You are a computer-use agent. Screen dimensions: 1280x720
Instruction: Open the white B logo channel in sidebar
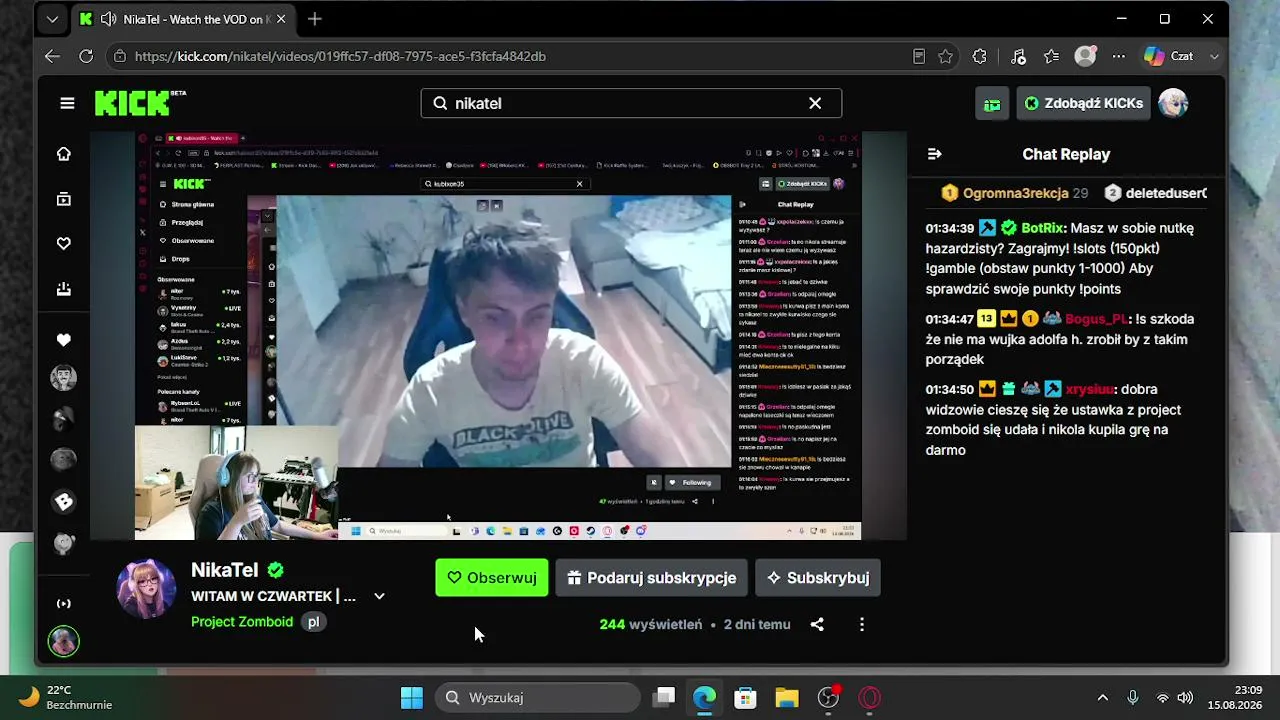(x=64, y=502)
